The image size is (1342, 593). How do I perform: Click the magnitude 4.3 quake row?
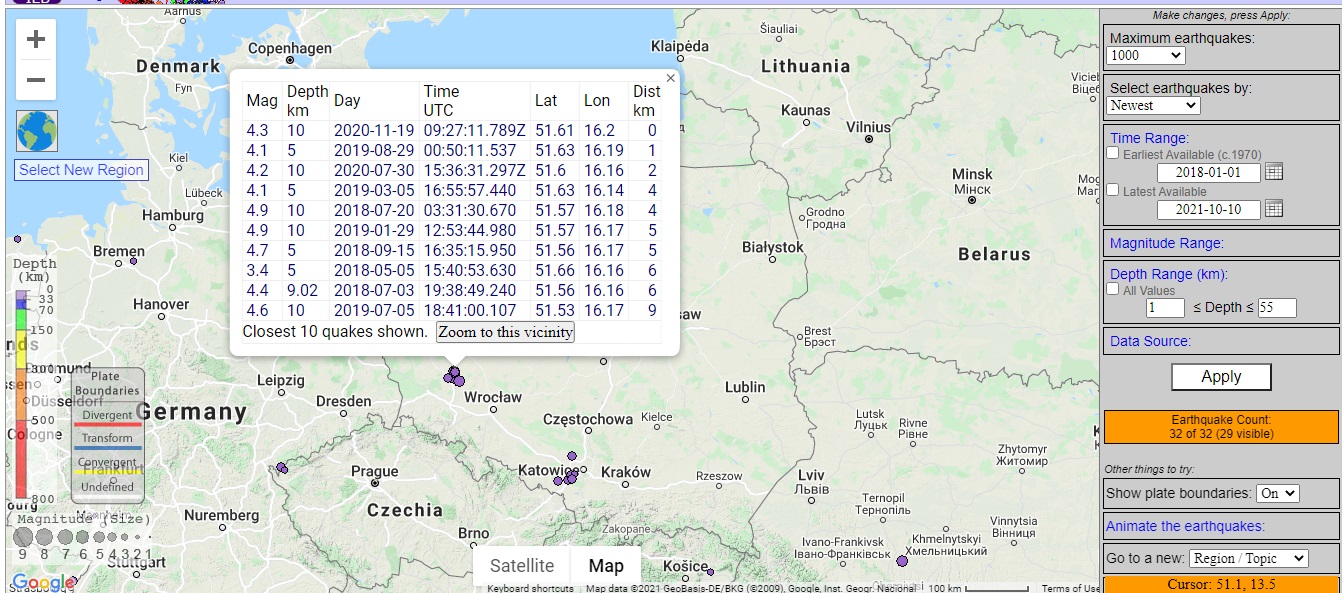(452, 130)
